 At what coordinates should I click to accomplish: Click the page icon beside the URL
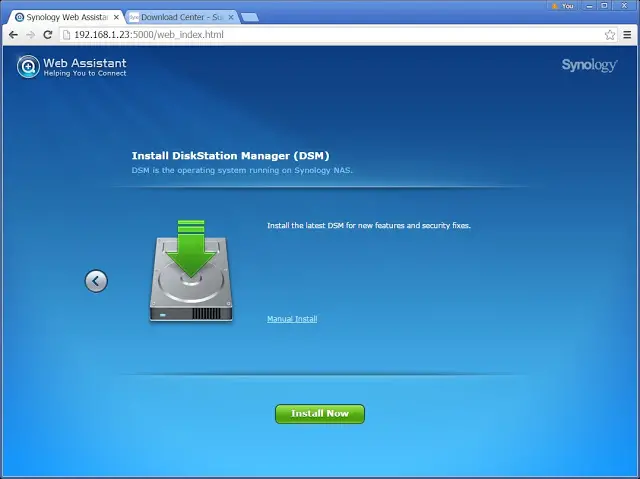pyautogui.click(x=67, y=35)
